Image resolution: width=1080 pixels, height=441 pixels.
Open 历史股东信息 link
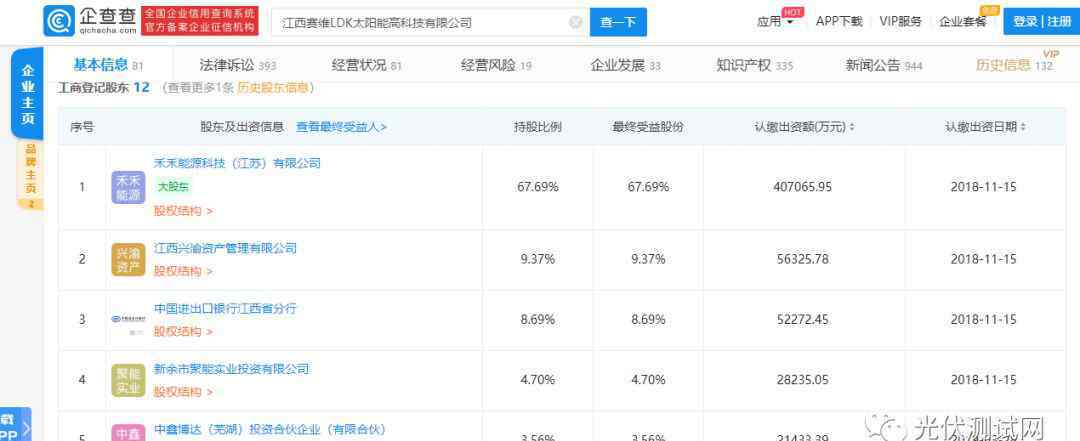[x=273, y=88]
